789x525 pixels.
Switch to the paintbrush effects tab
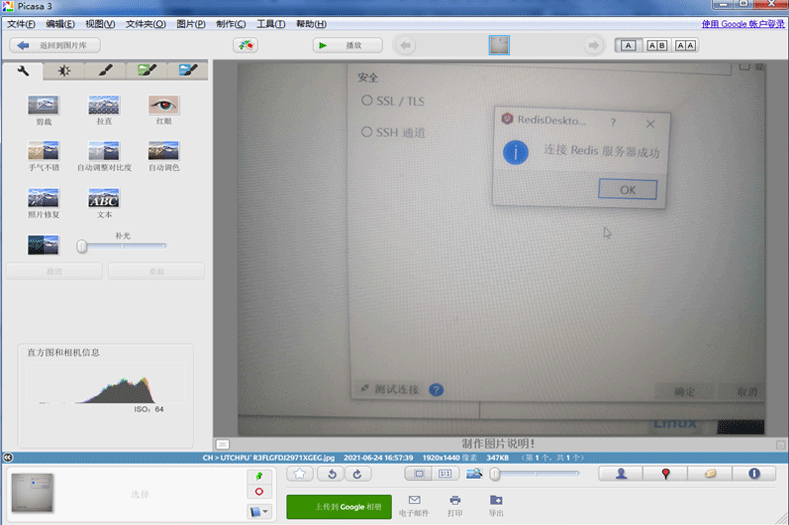click(105, 71)
